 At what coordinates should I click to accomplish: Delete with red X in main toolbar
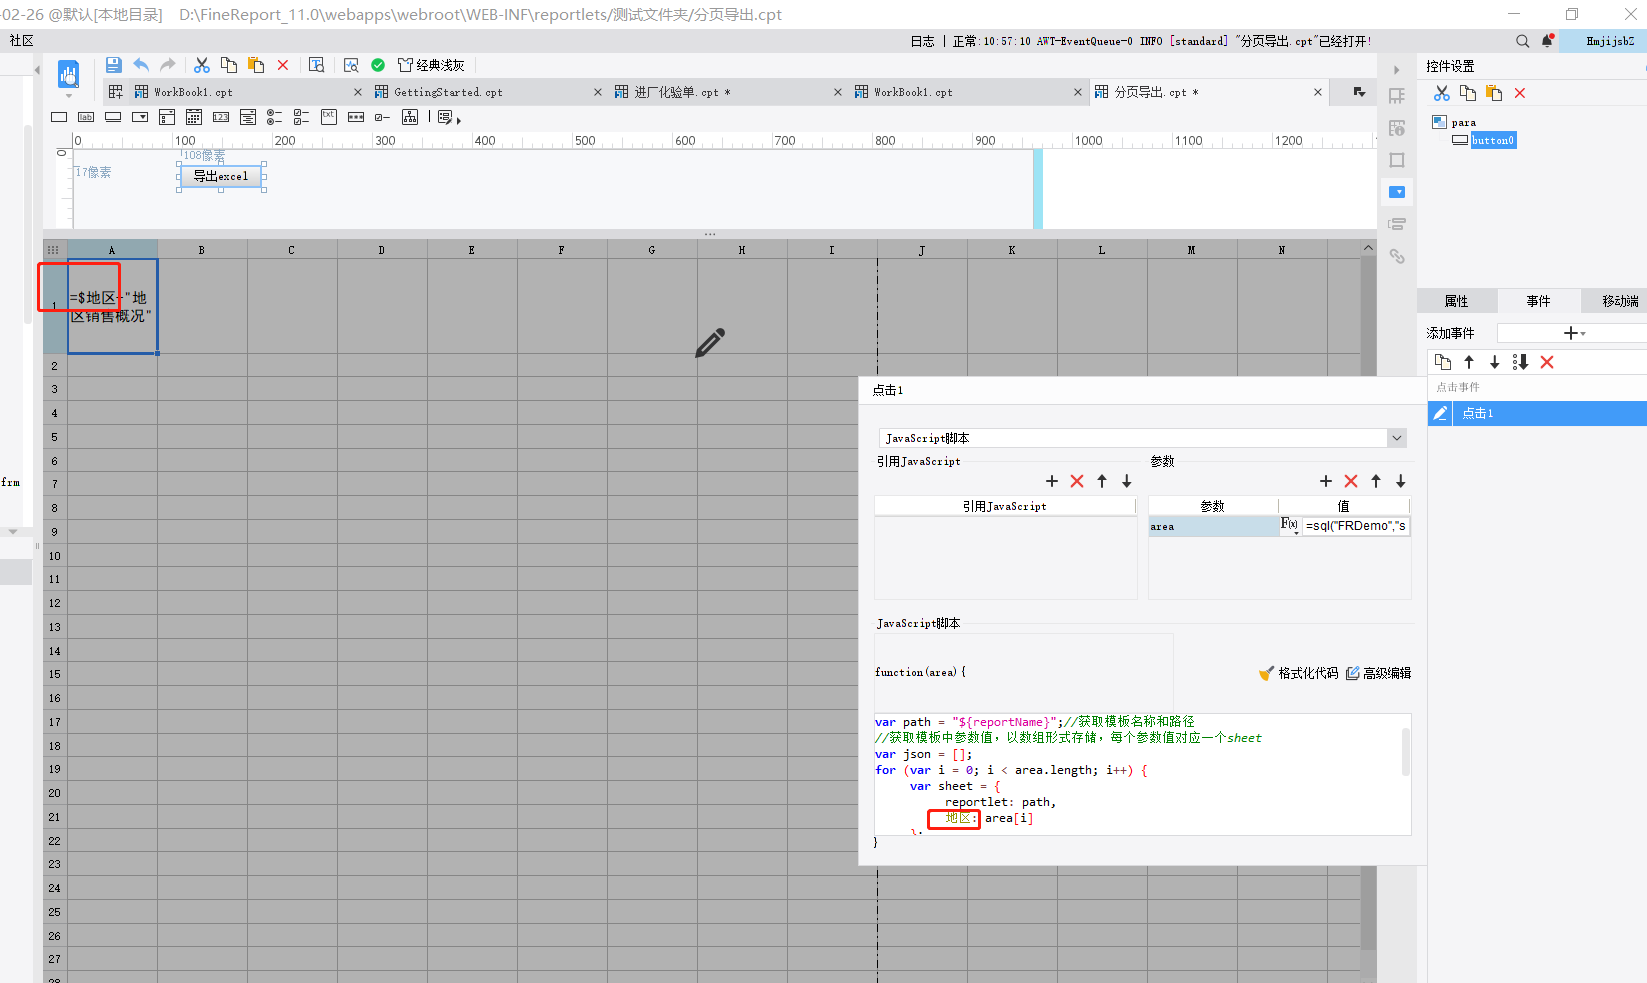pyautogui.click(x=283, y=65)
